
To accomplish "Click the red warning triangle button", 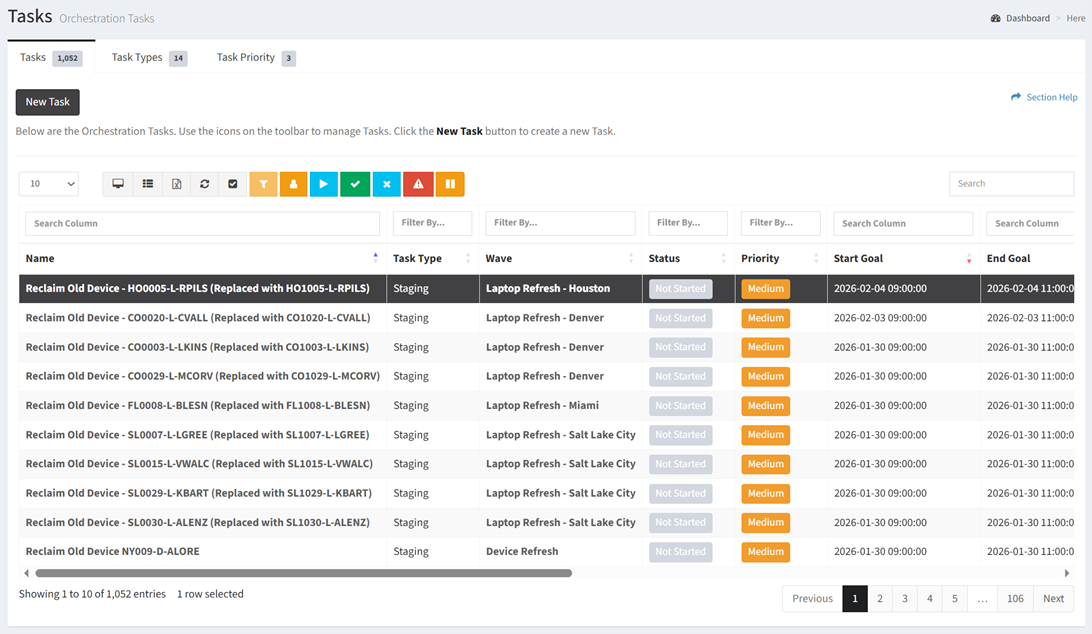I will [x=418, y=184].
